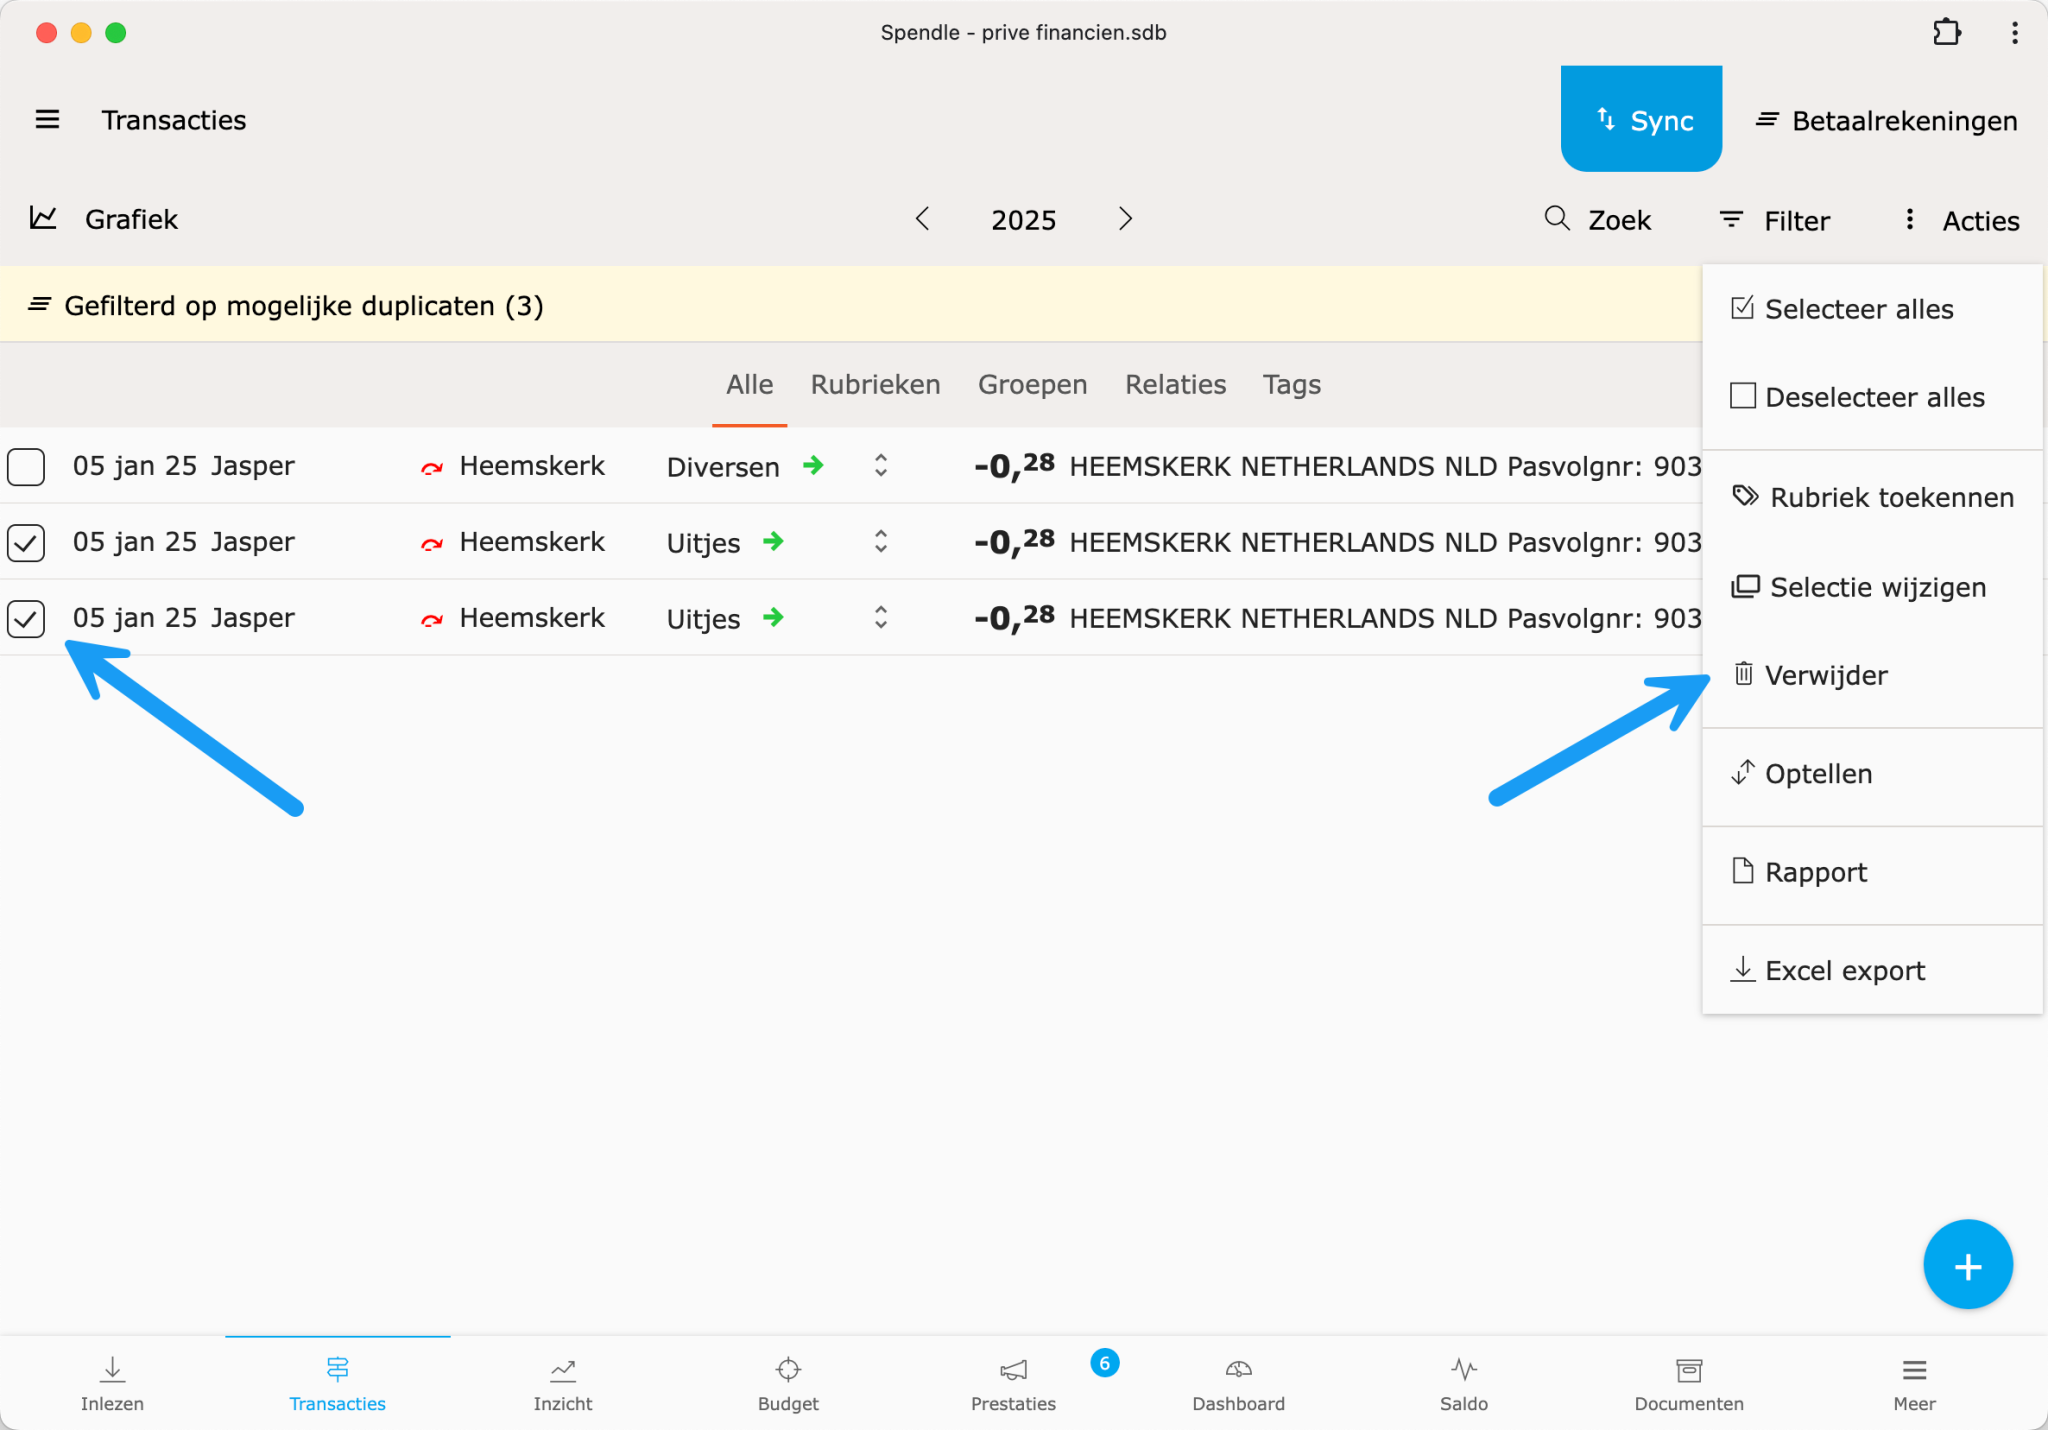Image resolution: width=2048 pixels, height=1430 pixels.
Task: Uncheck the second transaction row checkbox
Action: click(x=26, y=542)
